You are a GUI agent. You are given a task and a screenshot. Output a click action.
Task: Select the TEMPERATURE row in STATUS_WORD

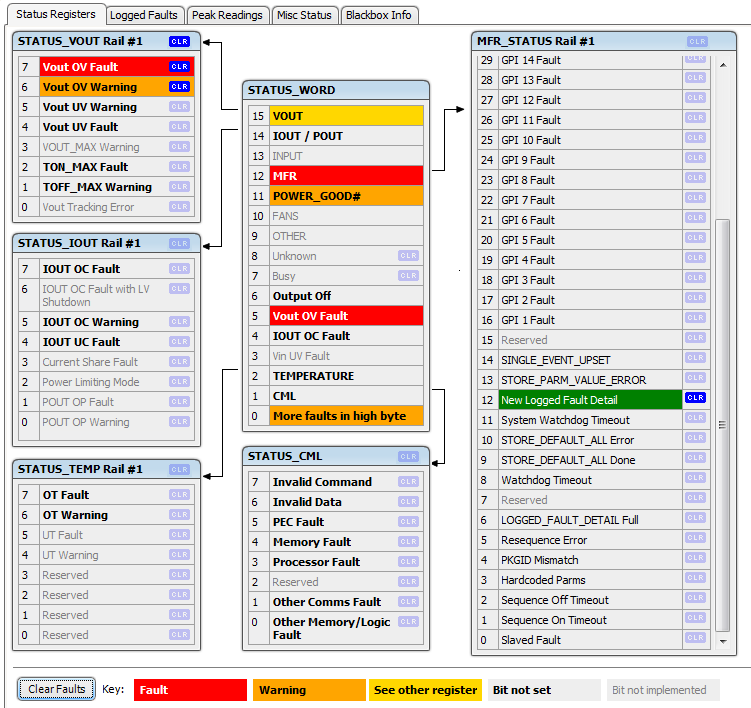coord(336,376)
